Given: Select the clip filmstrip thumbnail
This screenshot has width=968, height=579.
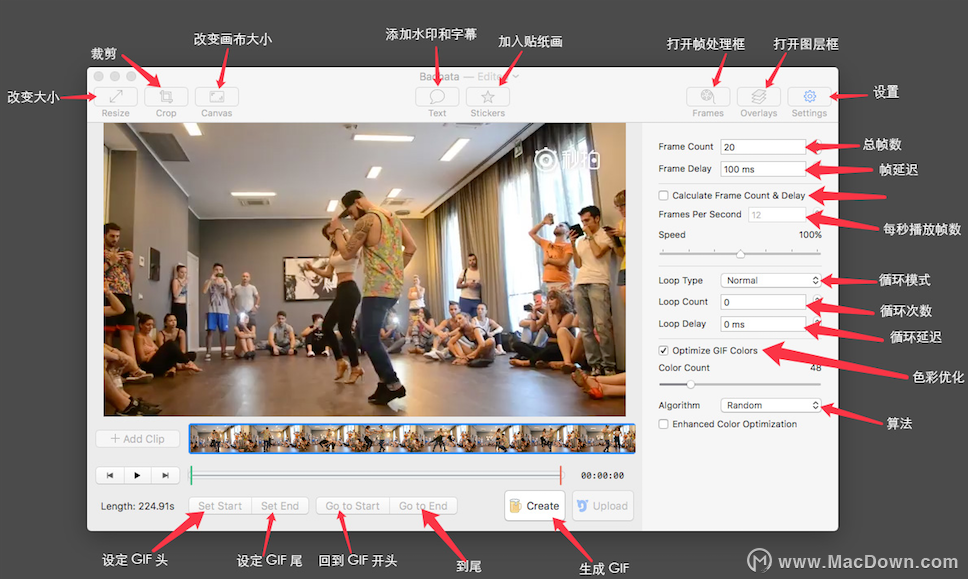Looking at the screenshot, I should pyautogui.click(x=412, y=439).
